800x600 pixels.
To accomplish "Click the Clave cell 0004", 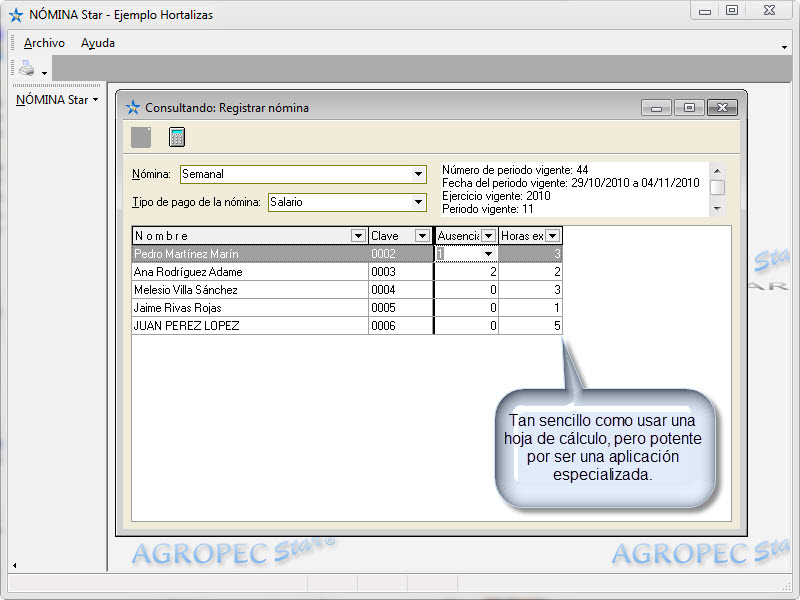I will (401, 290).
